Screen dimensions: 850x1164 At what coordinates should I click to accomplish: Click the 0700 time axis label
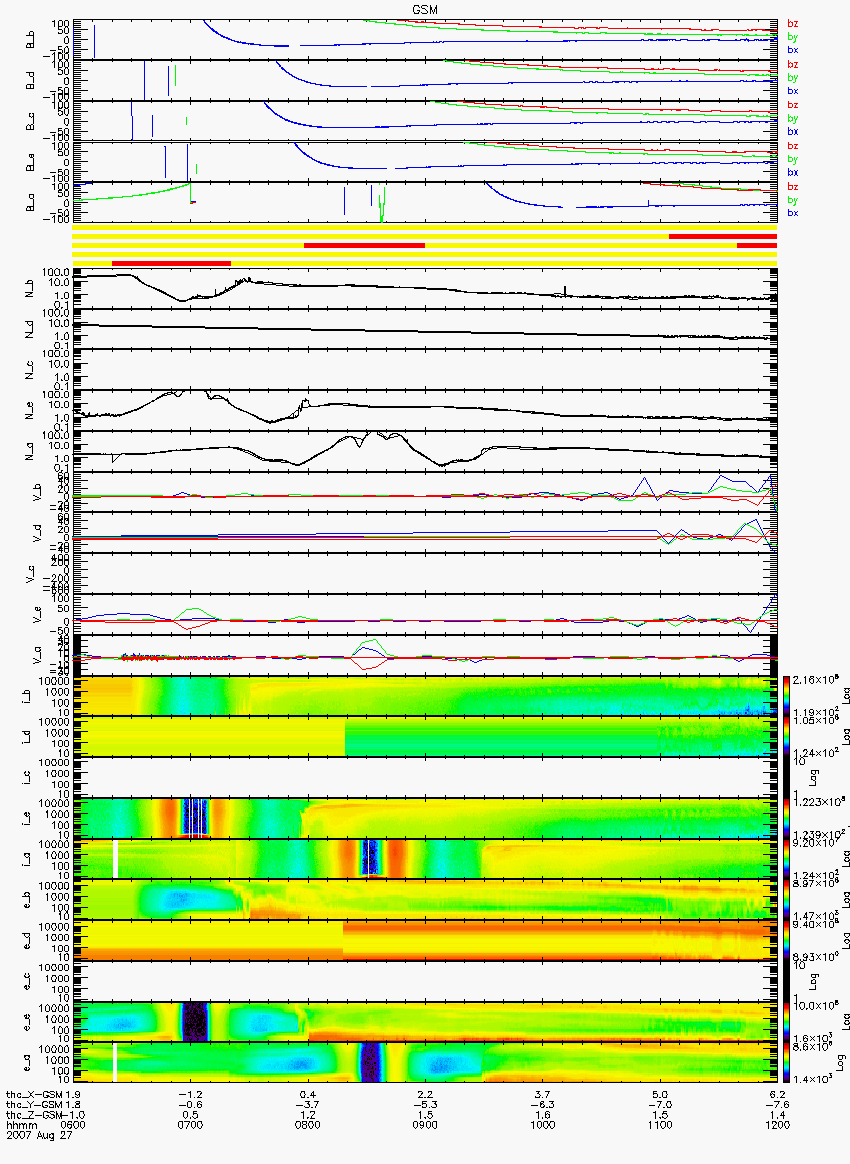tap(190, 1125)
